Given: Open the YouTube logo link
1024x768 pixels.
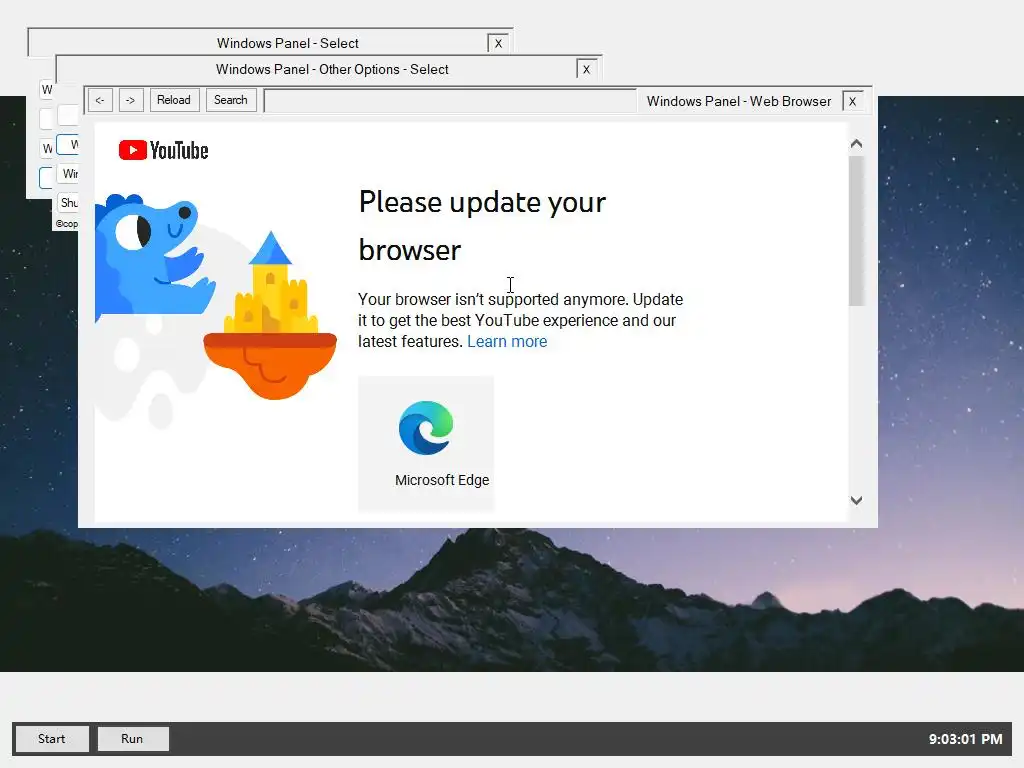Looking at the screenshot, I should coord(163,150).
